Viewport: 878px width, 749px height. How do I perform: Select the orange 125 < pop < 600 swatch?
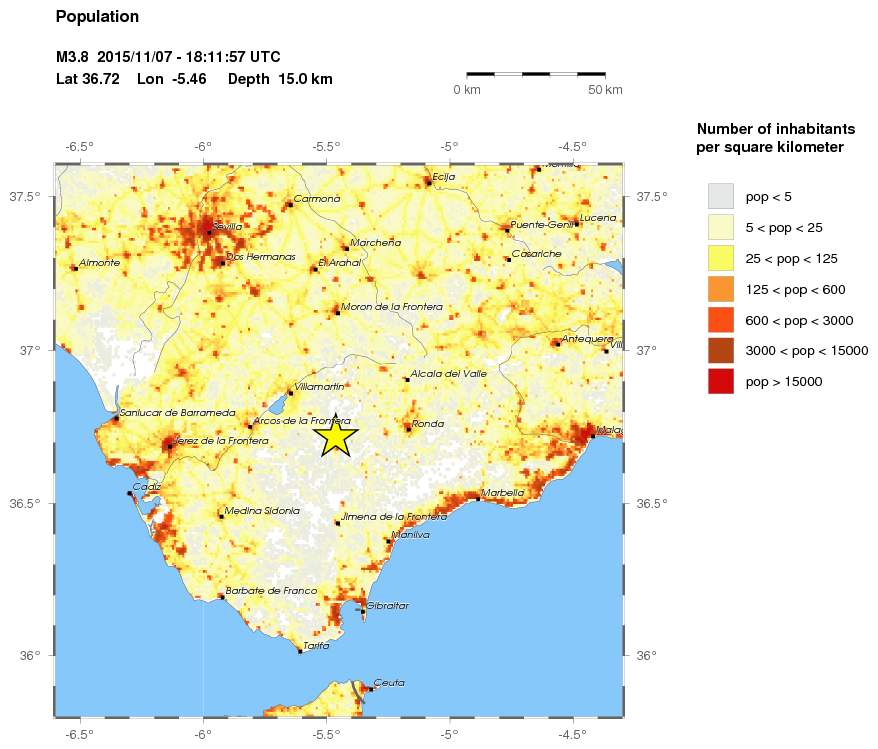point(721,289)
